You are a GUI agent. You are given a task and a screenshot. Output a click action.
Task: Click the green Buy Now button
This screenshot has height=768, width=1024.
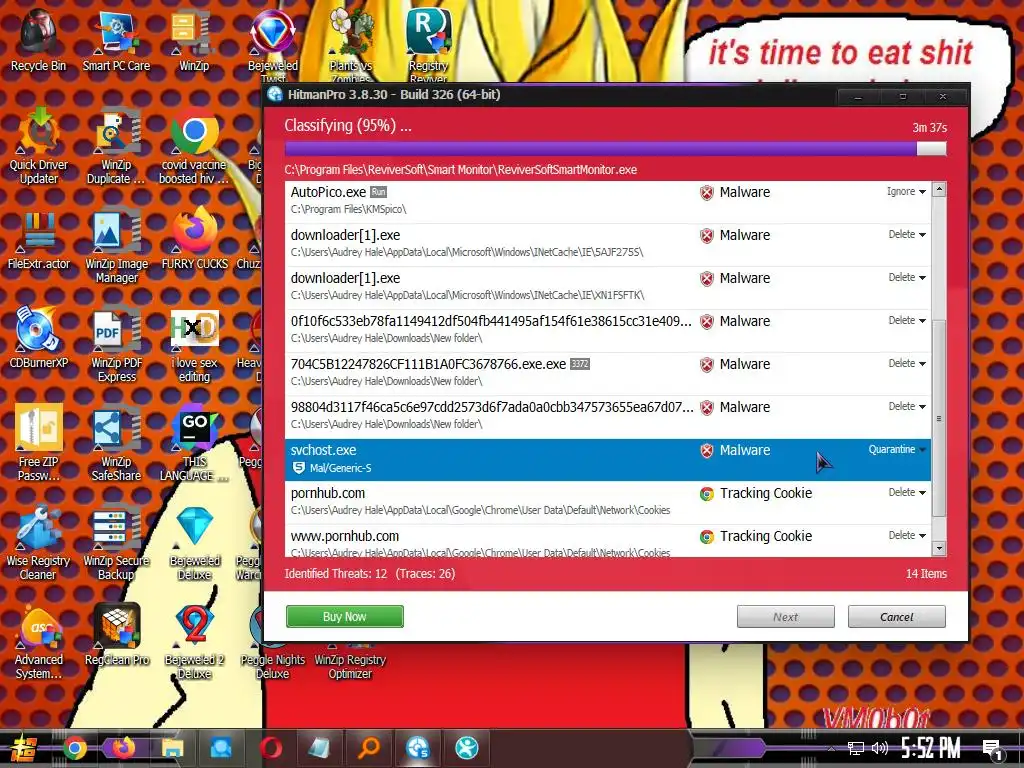(344, 616)
